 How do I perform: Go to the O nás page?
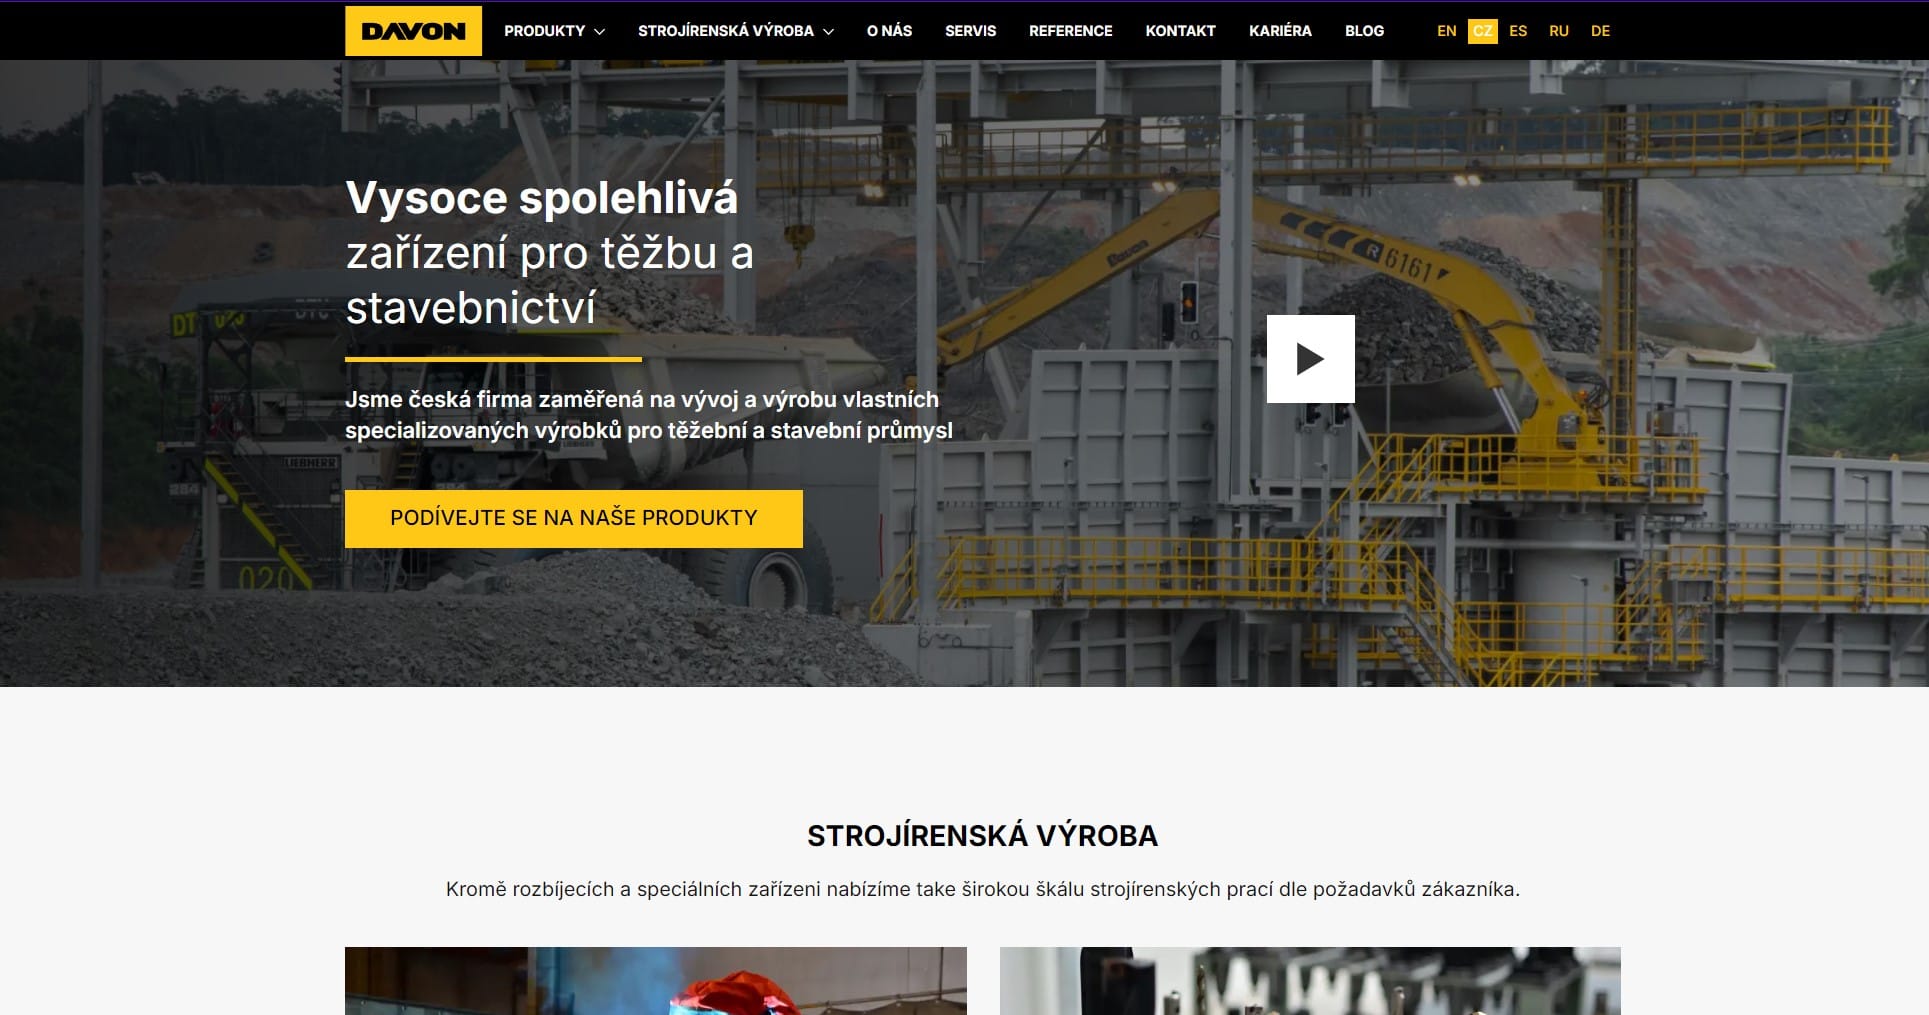(889, 31)
